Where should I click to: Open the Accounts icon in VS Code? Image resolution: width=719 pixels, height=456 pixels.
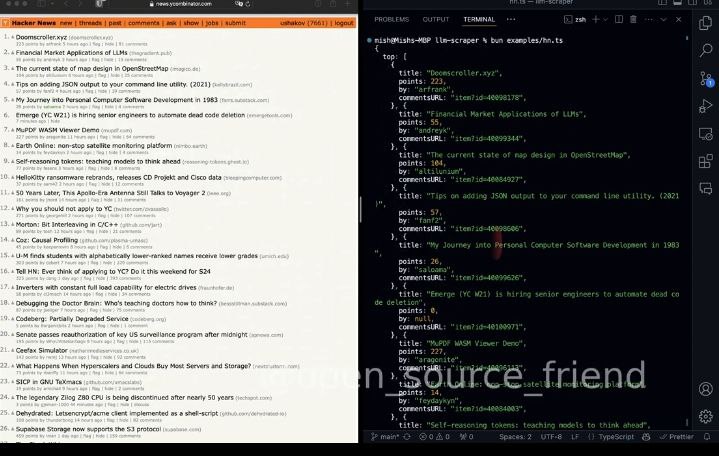tap(706, 389)
